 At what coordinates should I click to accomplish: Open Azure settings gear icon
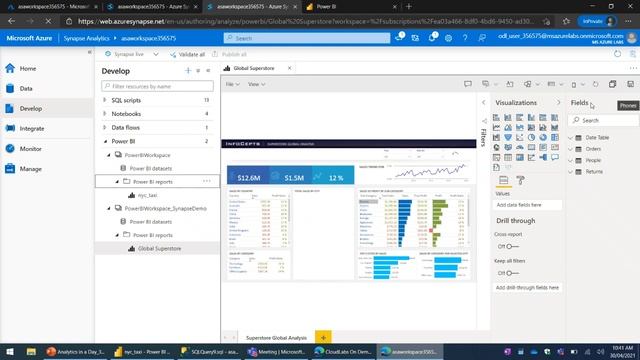point(448,38)
